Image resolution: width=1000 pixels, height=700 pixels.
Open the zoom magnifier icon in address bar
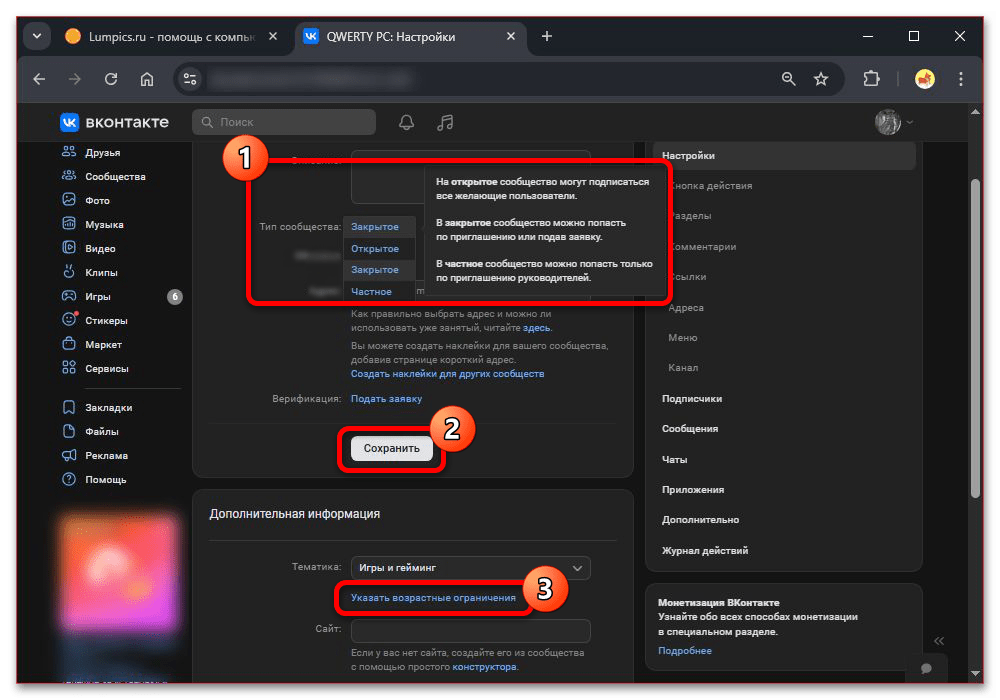(x=789, y=79)
